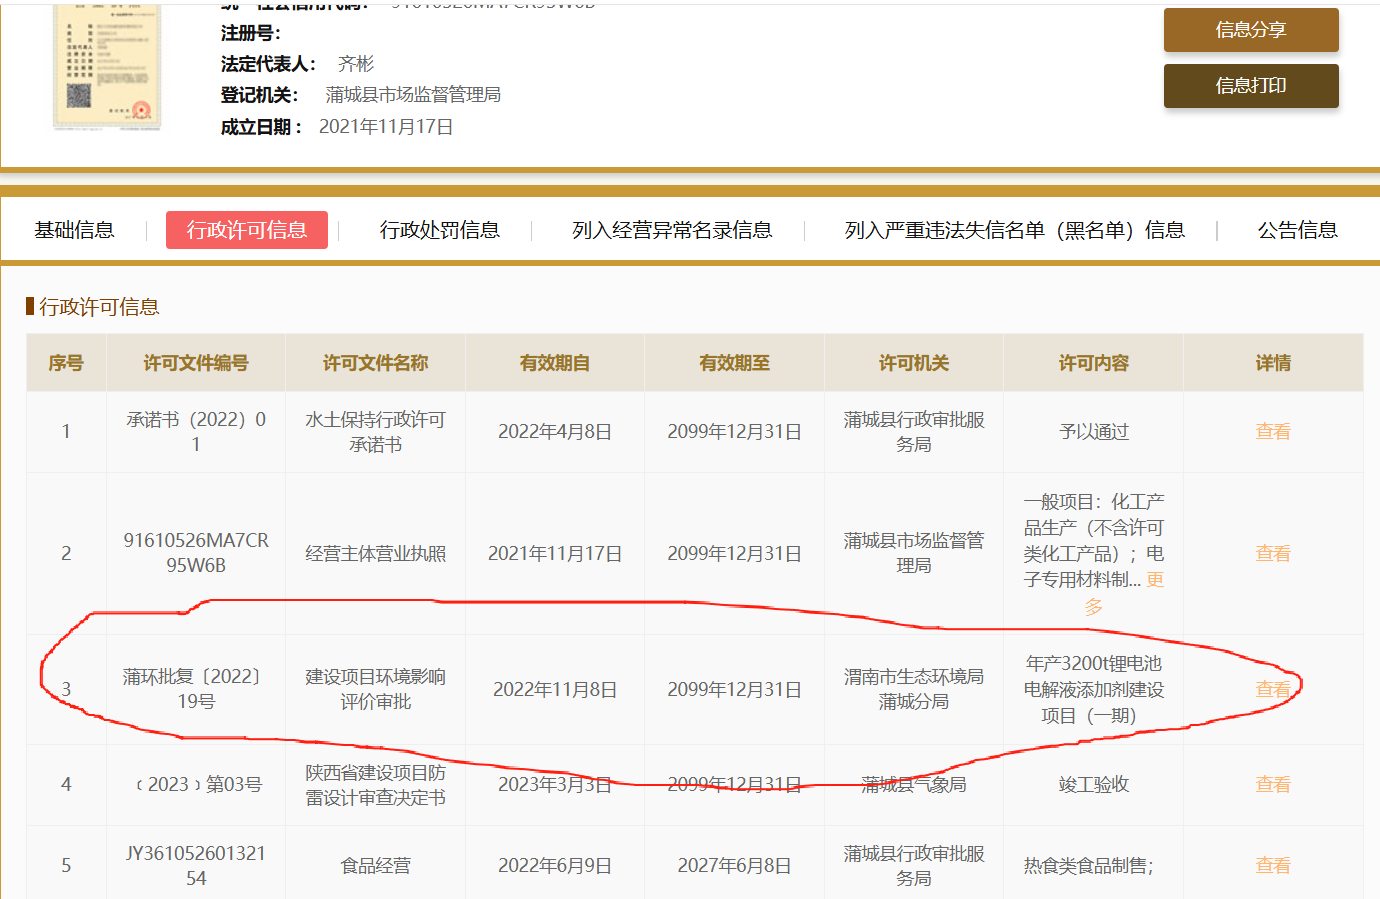1380x899 pixels.
Task: Go to 列入经营异常名录信息 tab
Action: (x=672, y=230)
